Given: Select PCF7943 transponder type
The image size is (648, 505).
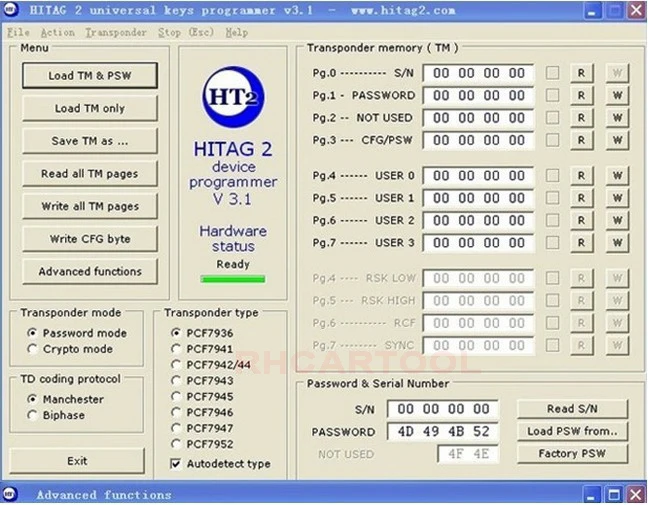Looking at the screenshot, I should pos(176,380).
